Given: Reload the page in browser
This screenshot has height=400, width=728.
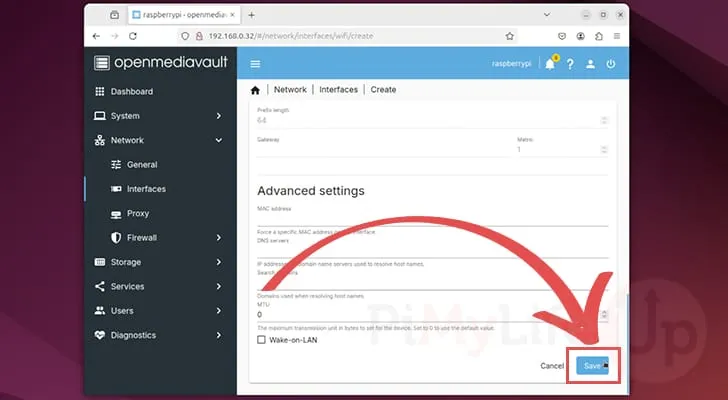Looking at the screenshot, I should tap(133, 36).
